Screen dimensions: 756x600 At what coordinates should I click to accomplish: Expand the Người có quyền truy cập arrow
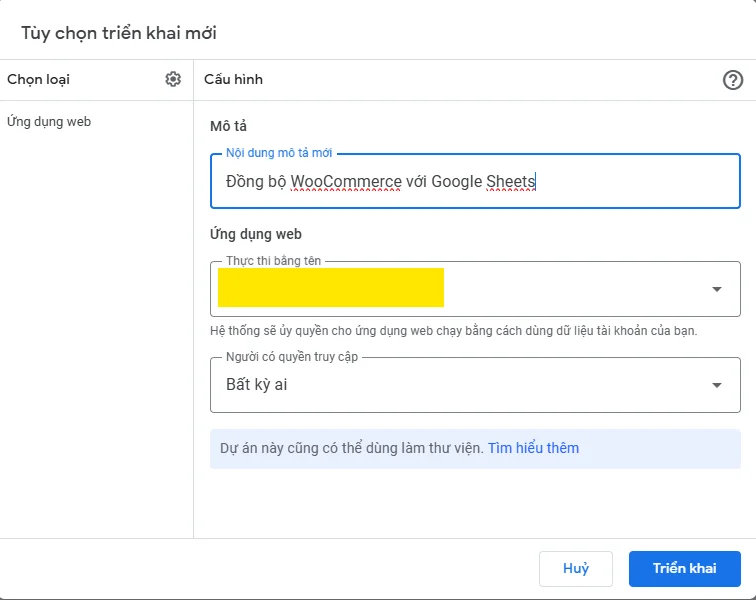[x=717, y=385]
